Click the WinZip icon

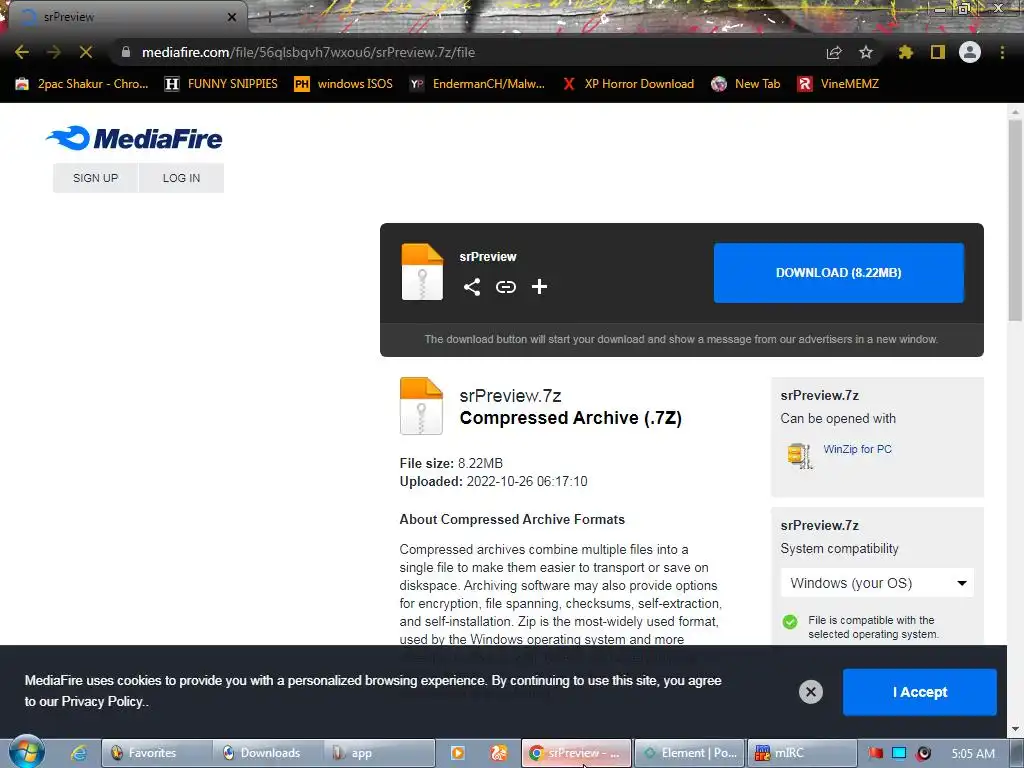click(799, 455)
